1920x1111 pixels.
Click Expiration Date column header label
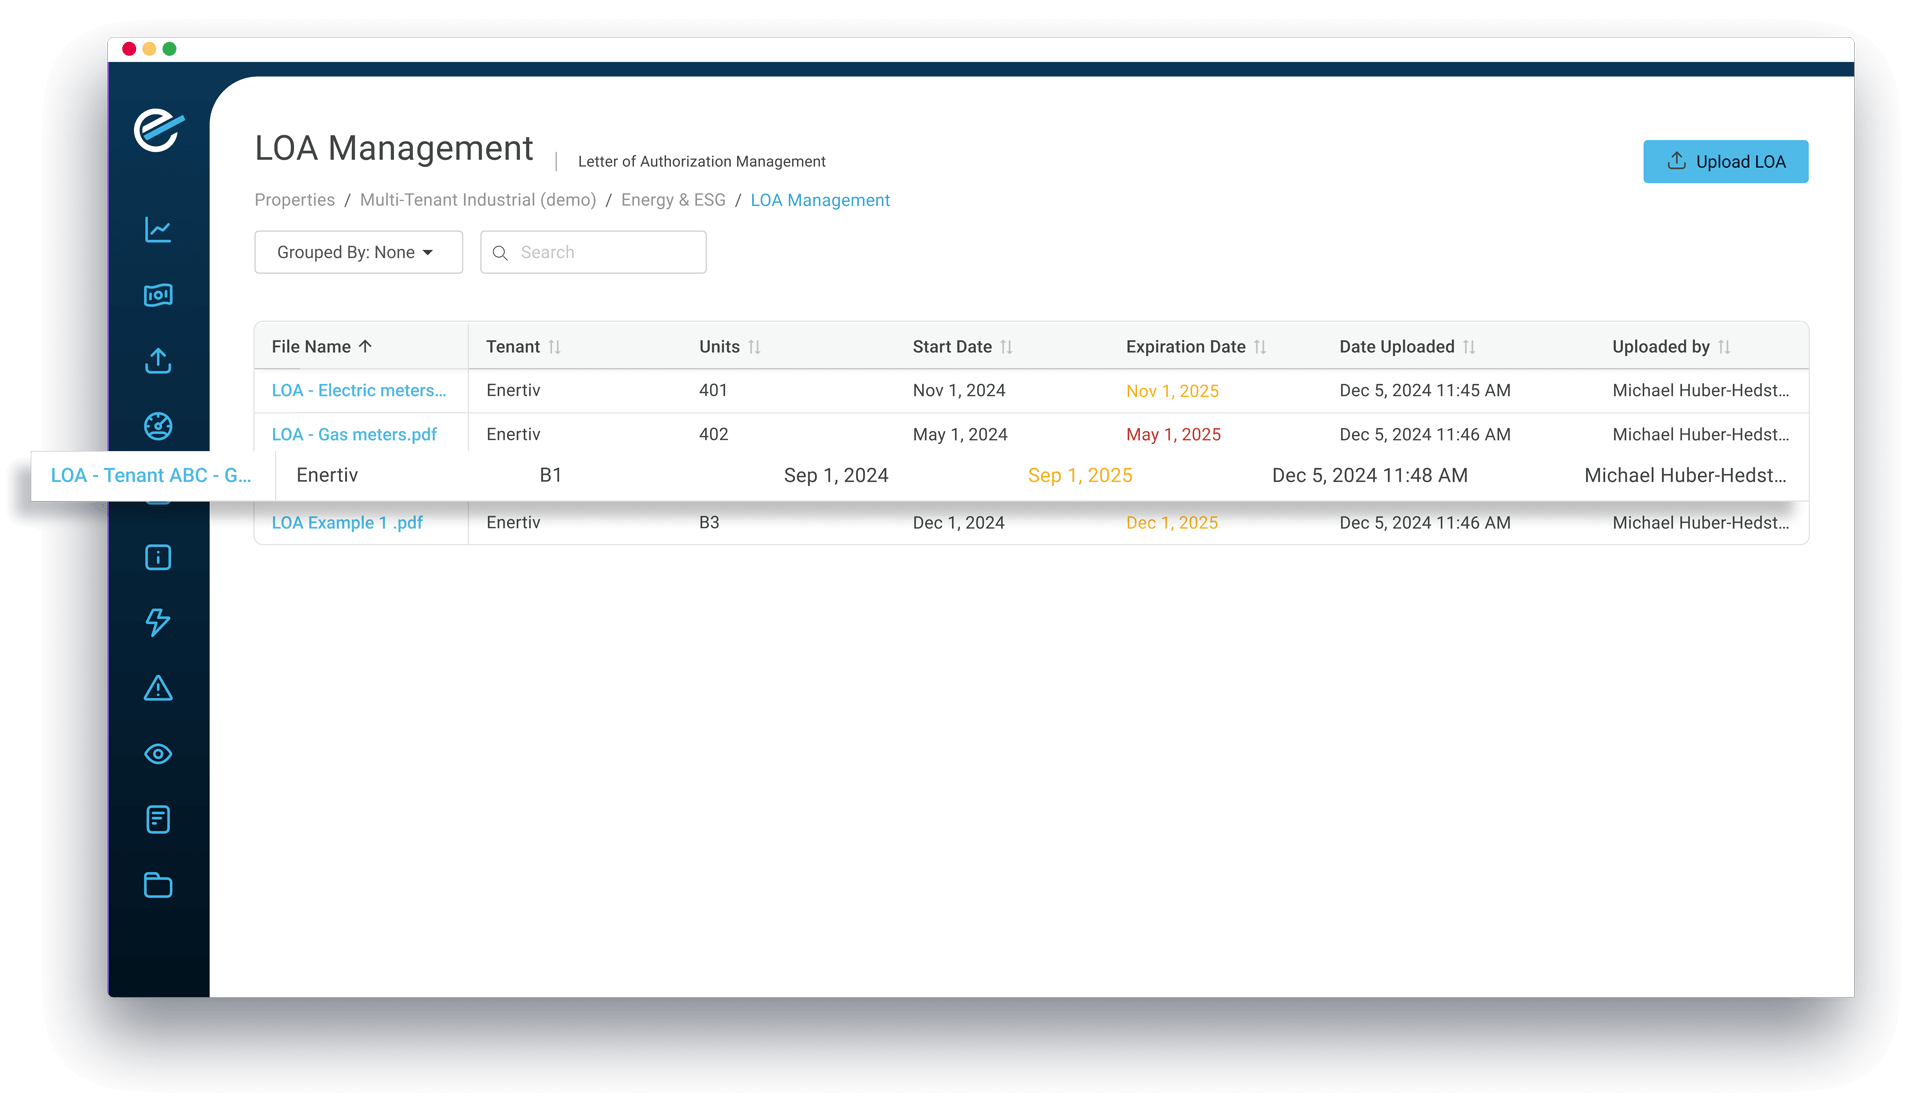click(1186, 346)
